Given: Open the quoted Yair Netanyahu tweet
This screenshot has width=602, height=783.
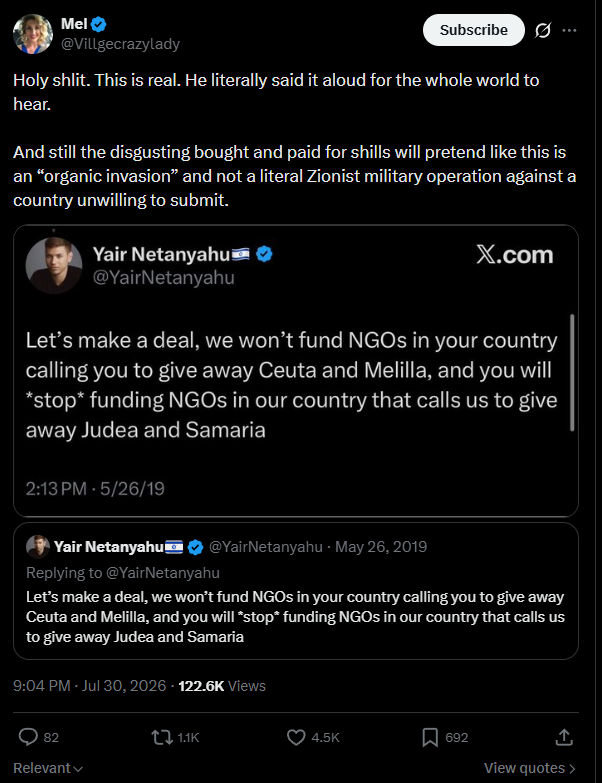Looking at the screenshot, I should click(x=296, y=591).
